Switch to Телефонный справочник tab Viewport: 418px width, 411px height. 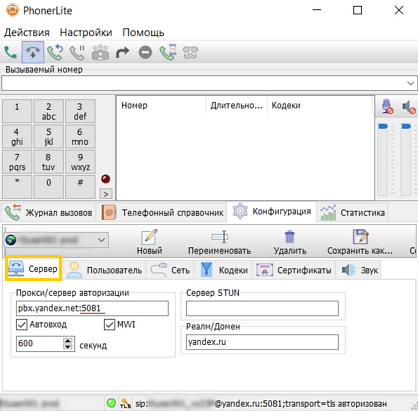point(163,212)
